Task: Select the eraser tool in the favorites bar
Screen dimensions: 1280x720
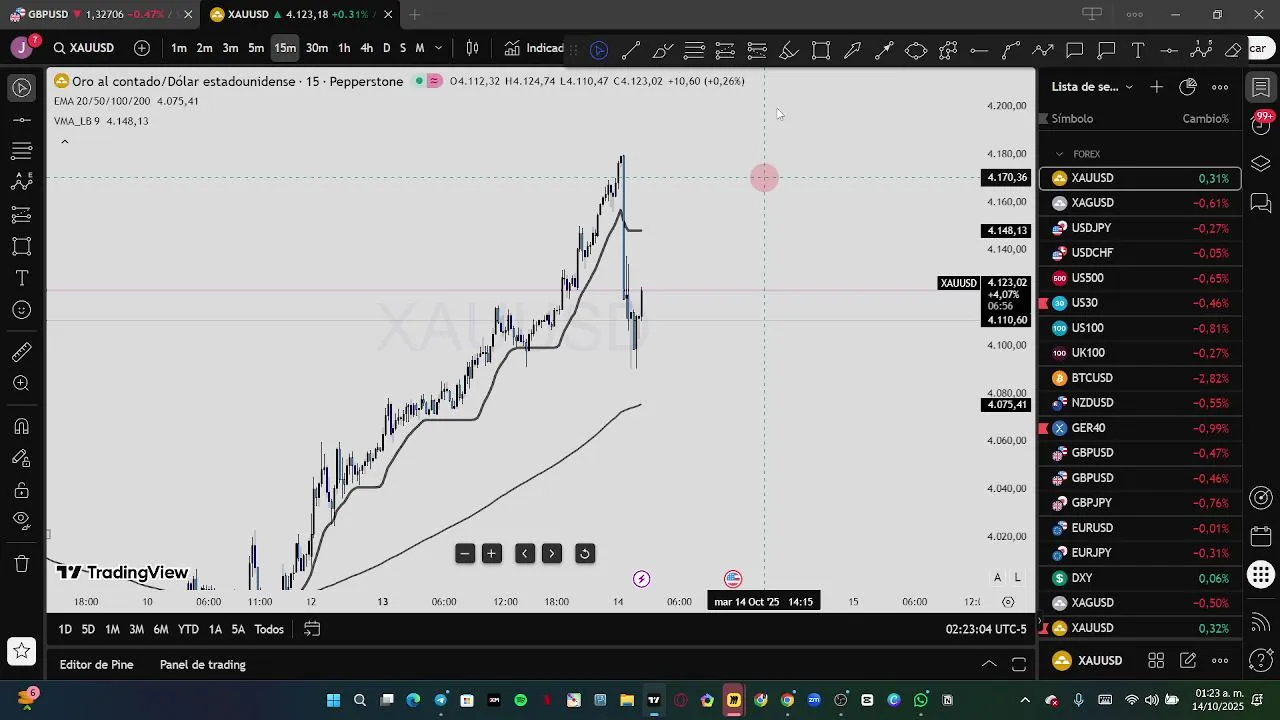Action: pyautogui.click(x=1233, y=50)
